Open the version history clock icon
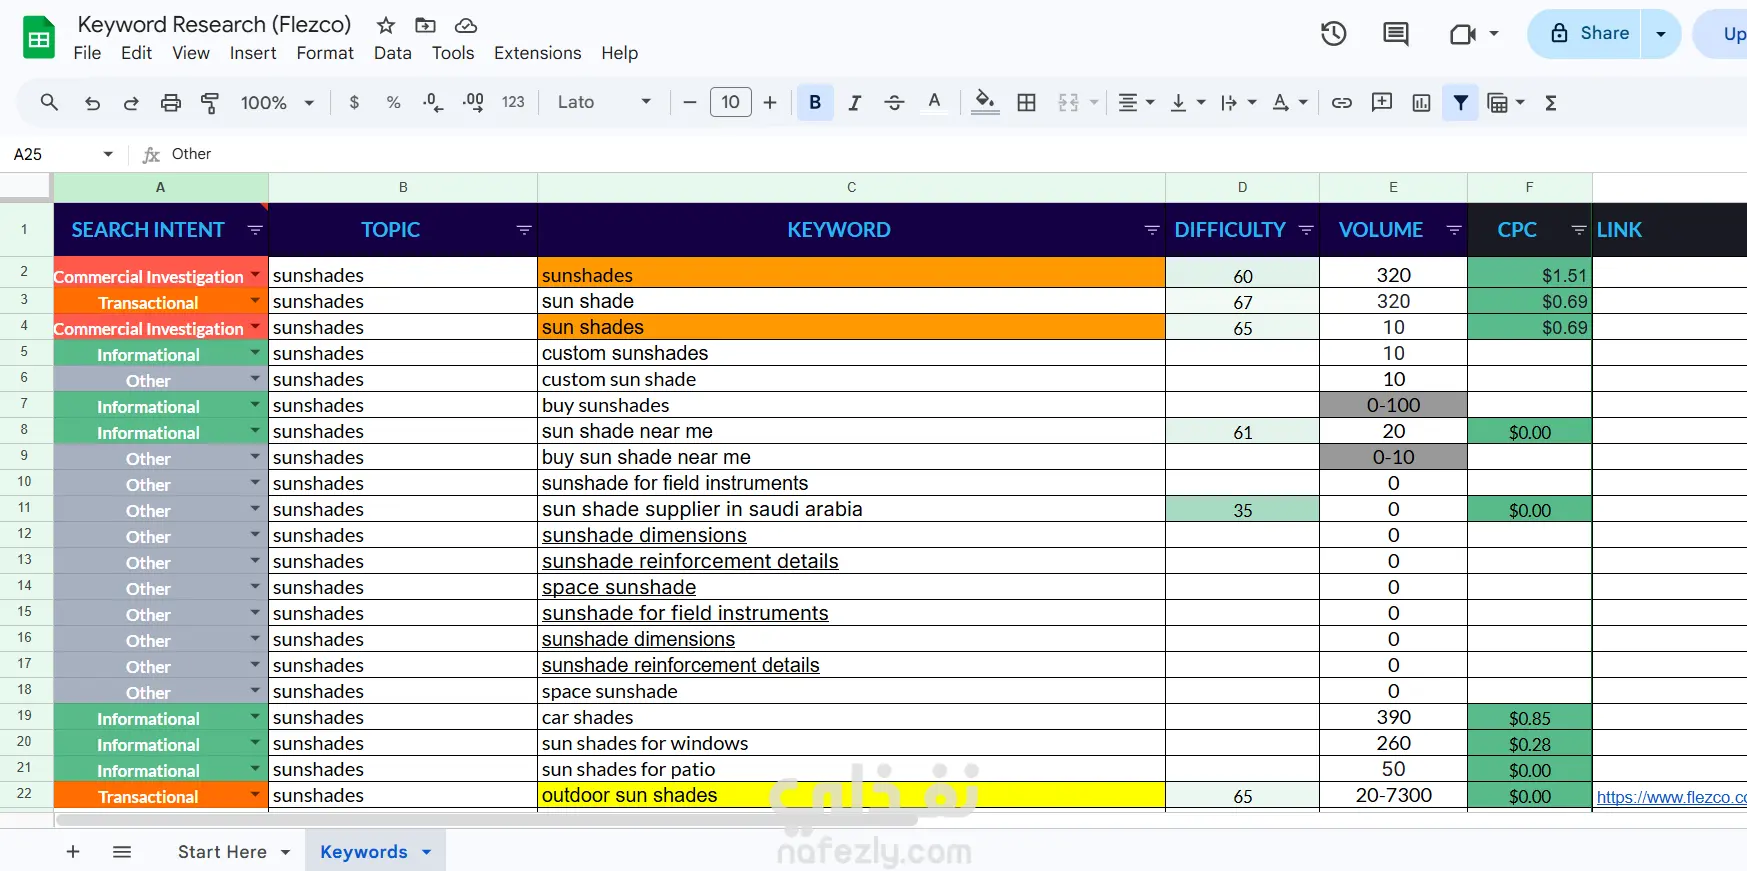Image resolution: width=1747 pixels, height=871 pixels. pos(1333,34)
